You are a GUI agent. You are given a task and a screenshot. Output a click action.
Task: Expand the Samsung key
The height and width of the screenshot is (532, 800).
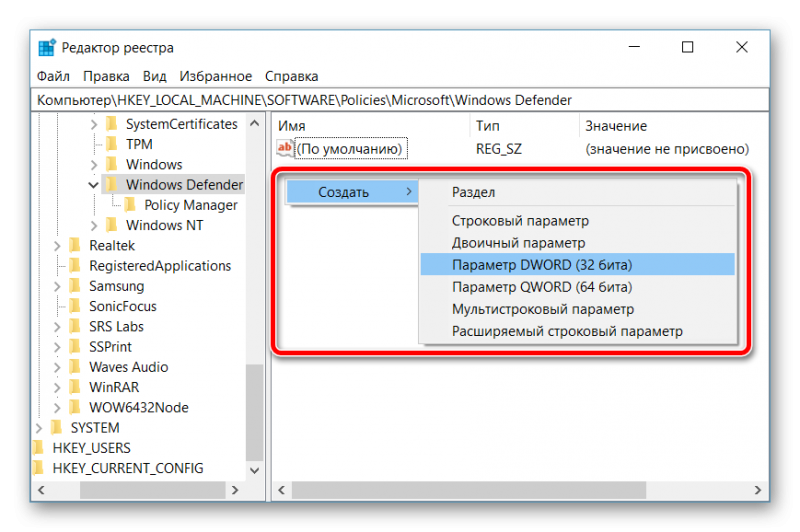coord(57,286)
